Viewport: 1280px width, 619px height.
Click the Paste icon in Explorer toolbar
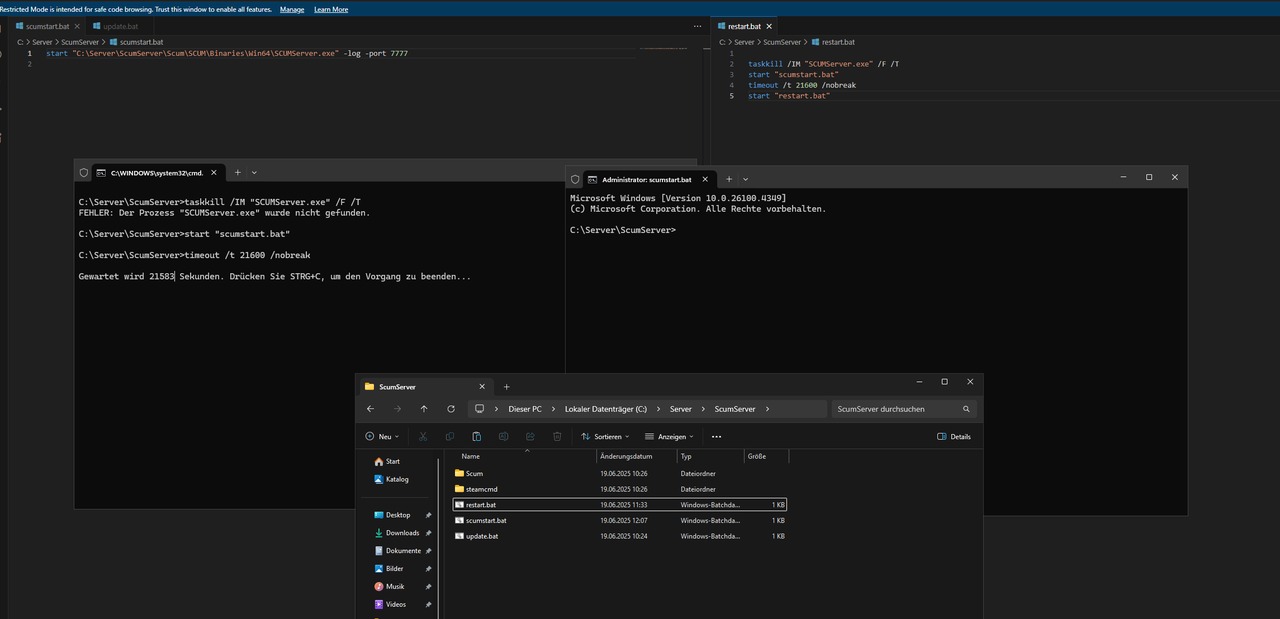click(x=476, y=437)
